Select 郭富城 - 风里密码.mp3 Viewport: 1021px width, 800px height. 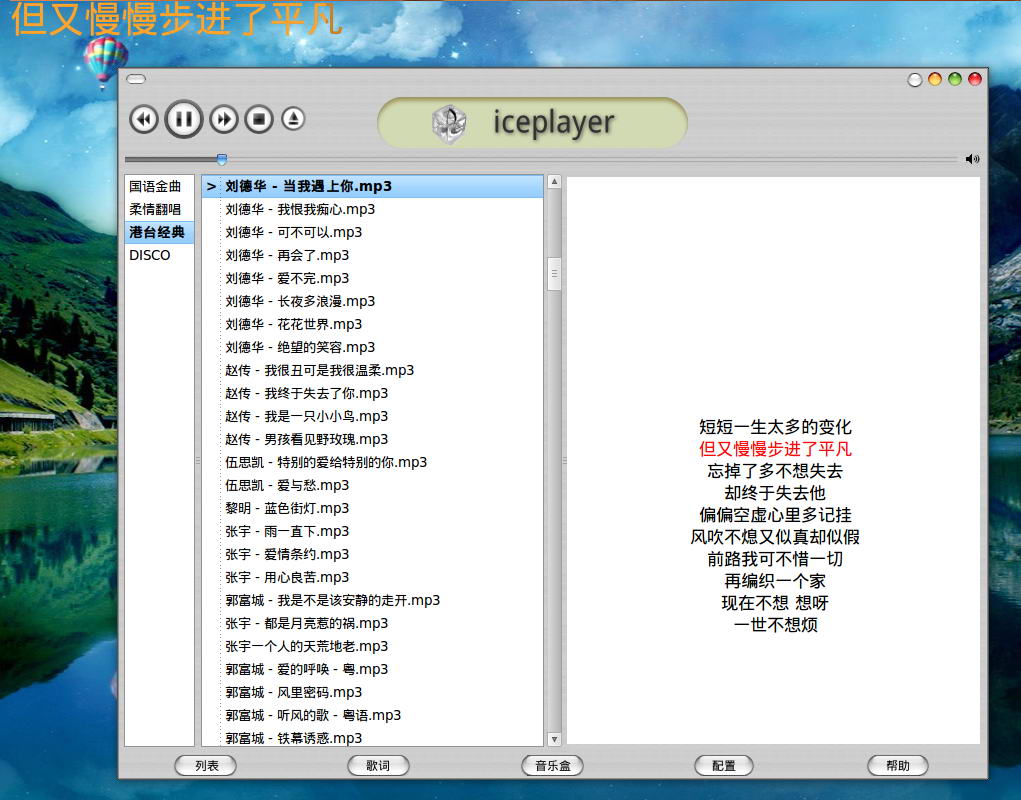pos(372,693)
